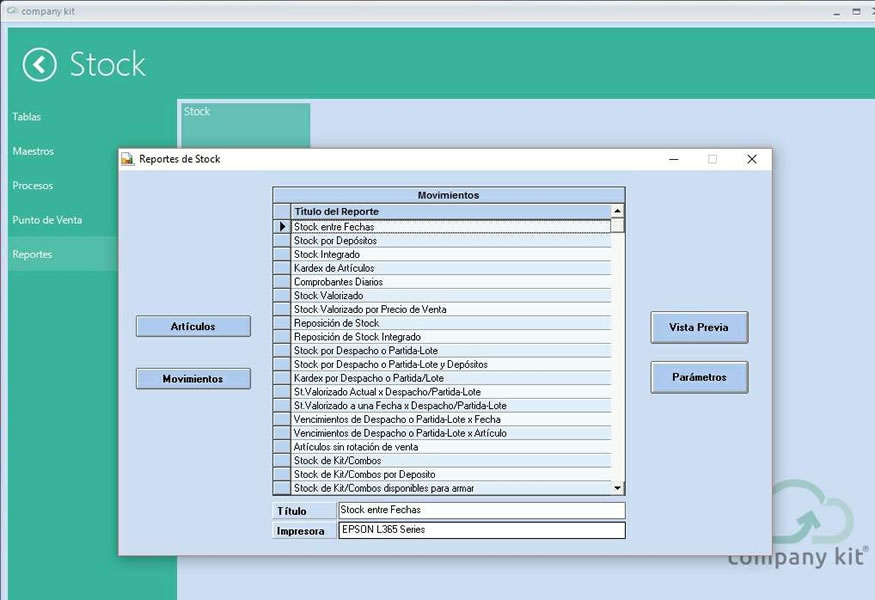Open the Maestros sidebar menu
This screenshot has height=600, width=875.
point(33,151)
